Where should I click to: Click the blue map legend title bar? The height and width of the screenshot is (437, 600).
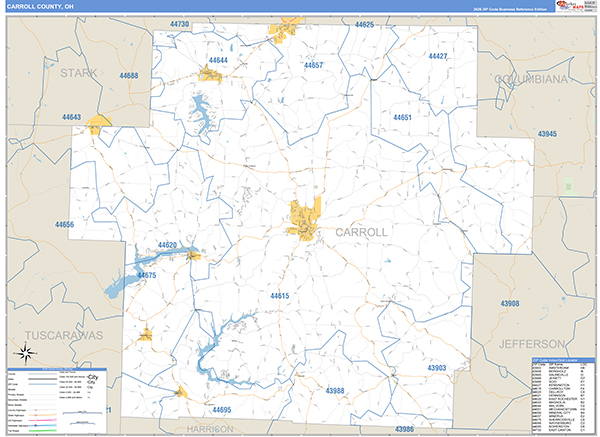(x=57, y=369)
